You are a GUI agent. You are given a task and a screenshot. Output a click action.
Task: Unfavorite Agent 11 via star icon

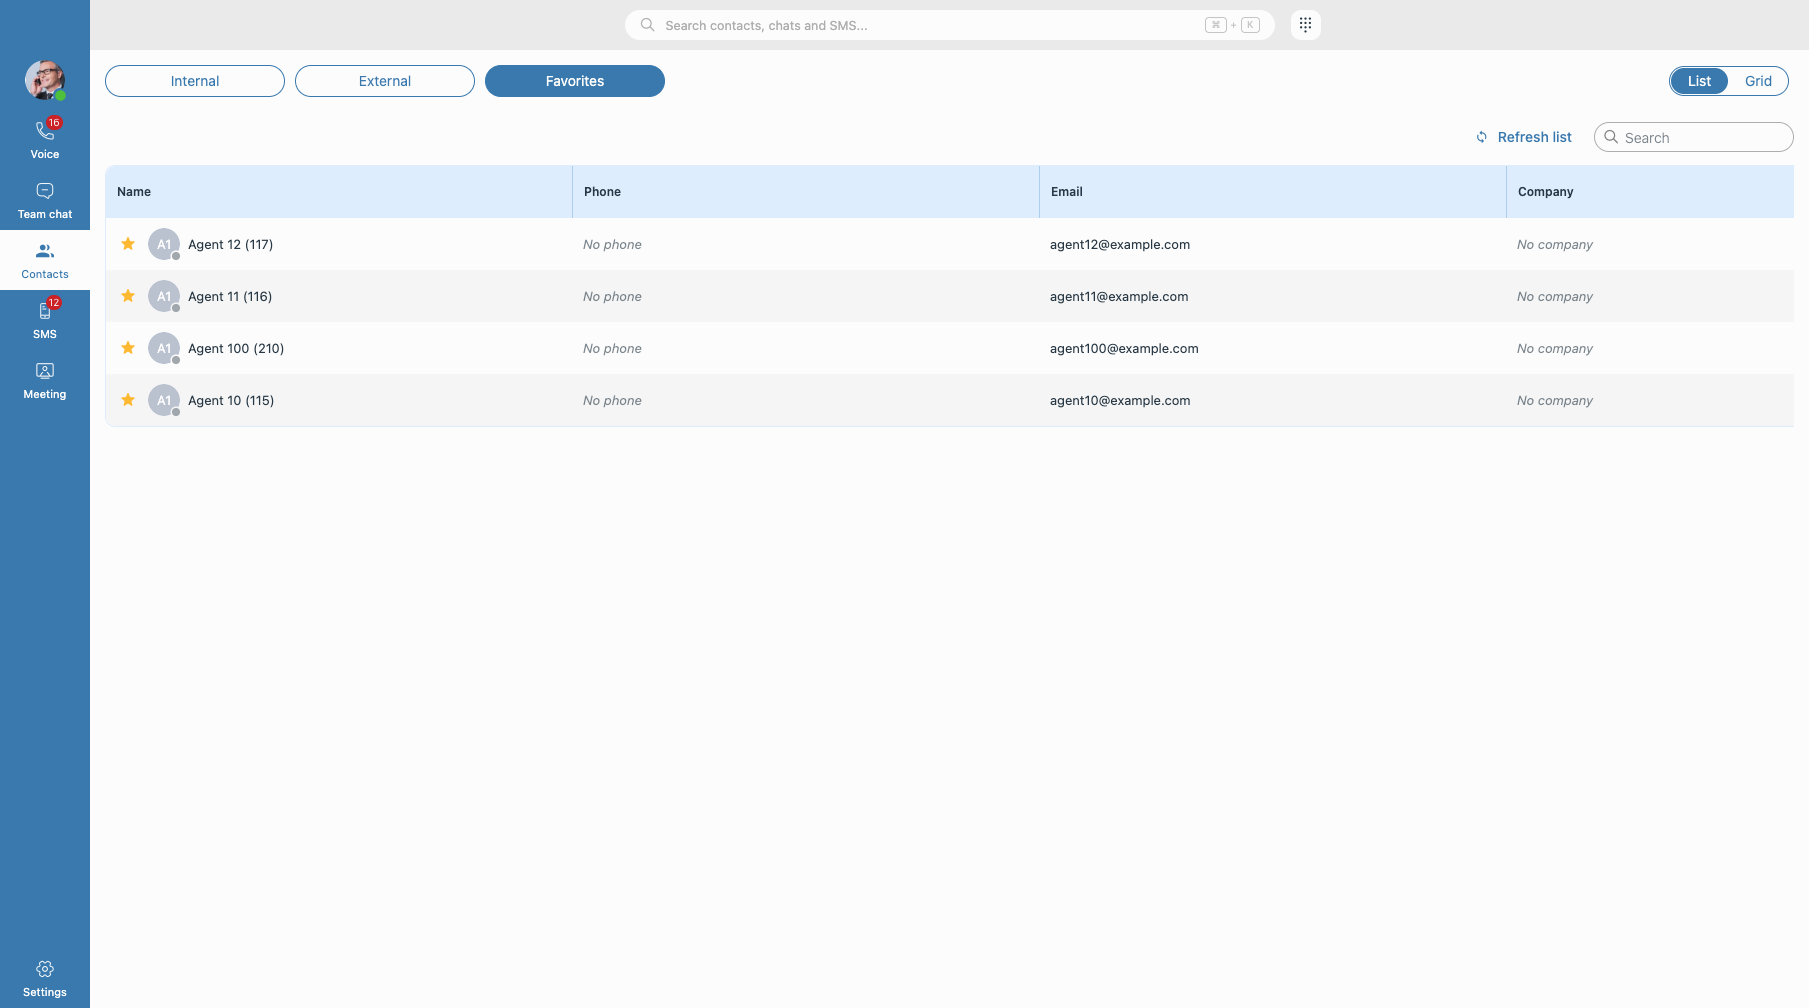pos(128,296)
